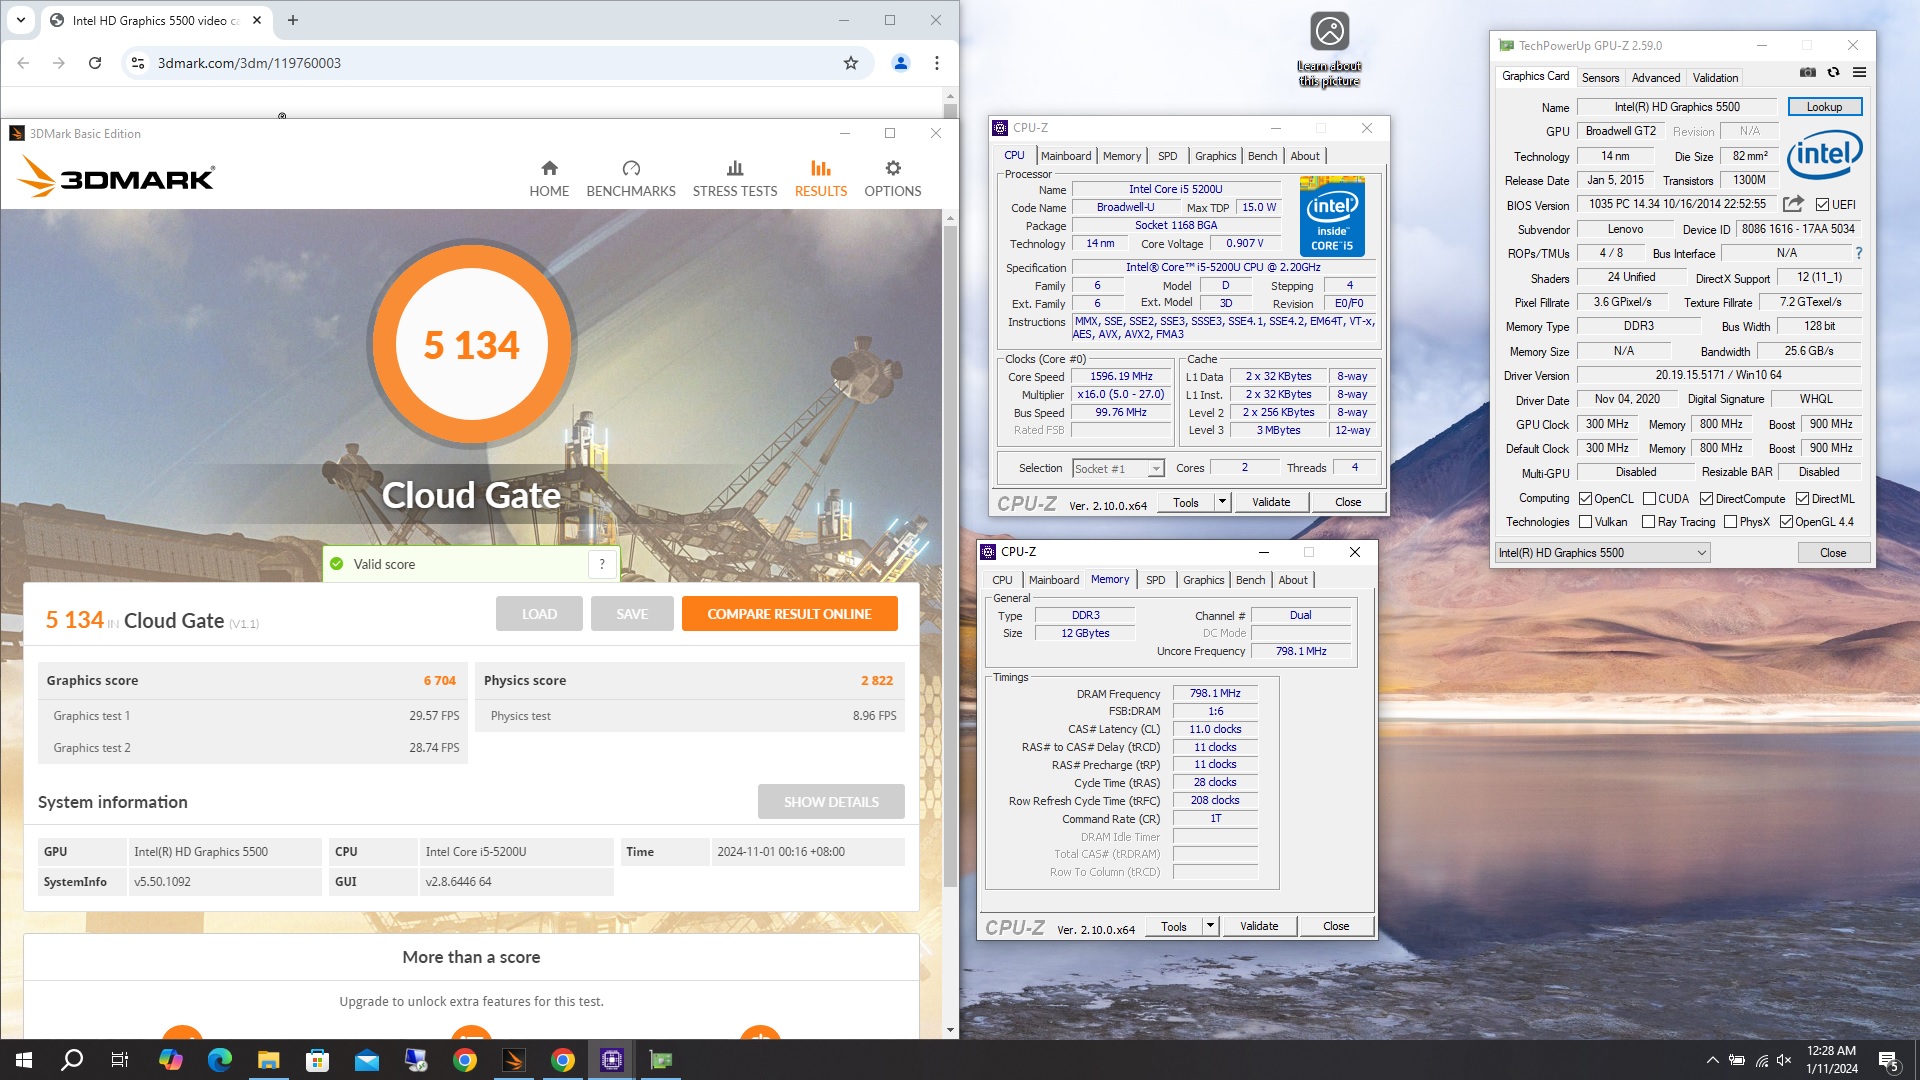Open the taskbar clock showing 12:28 AM
1920x1080 pixels.
[1831, 1060]
